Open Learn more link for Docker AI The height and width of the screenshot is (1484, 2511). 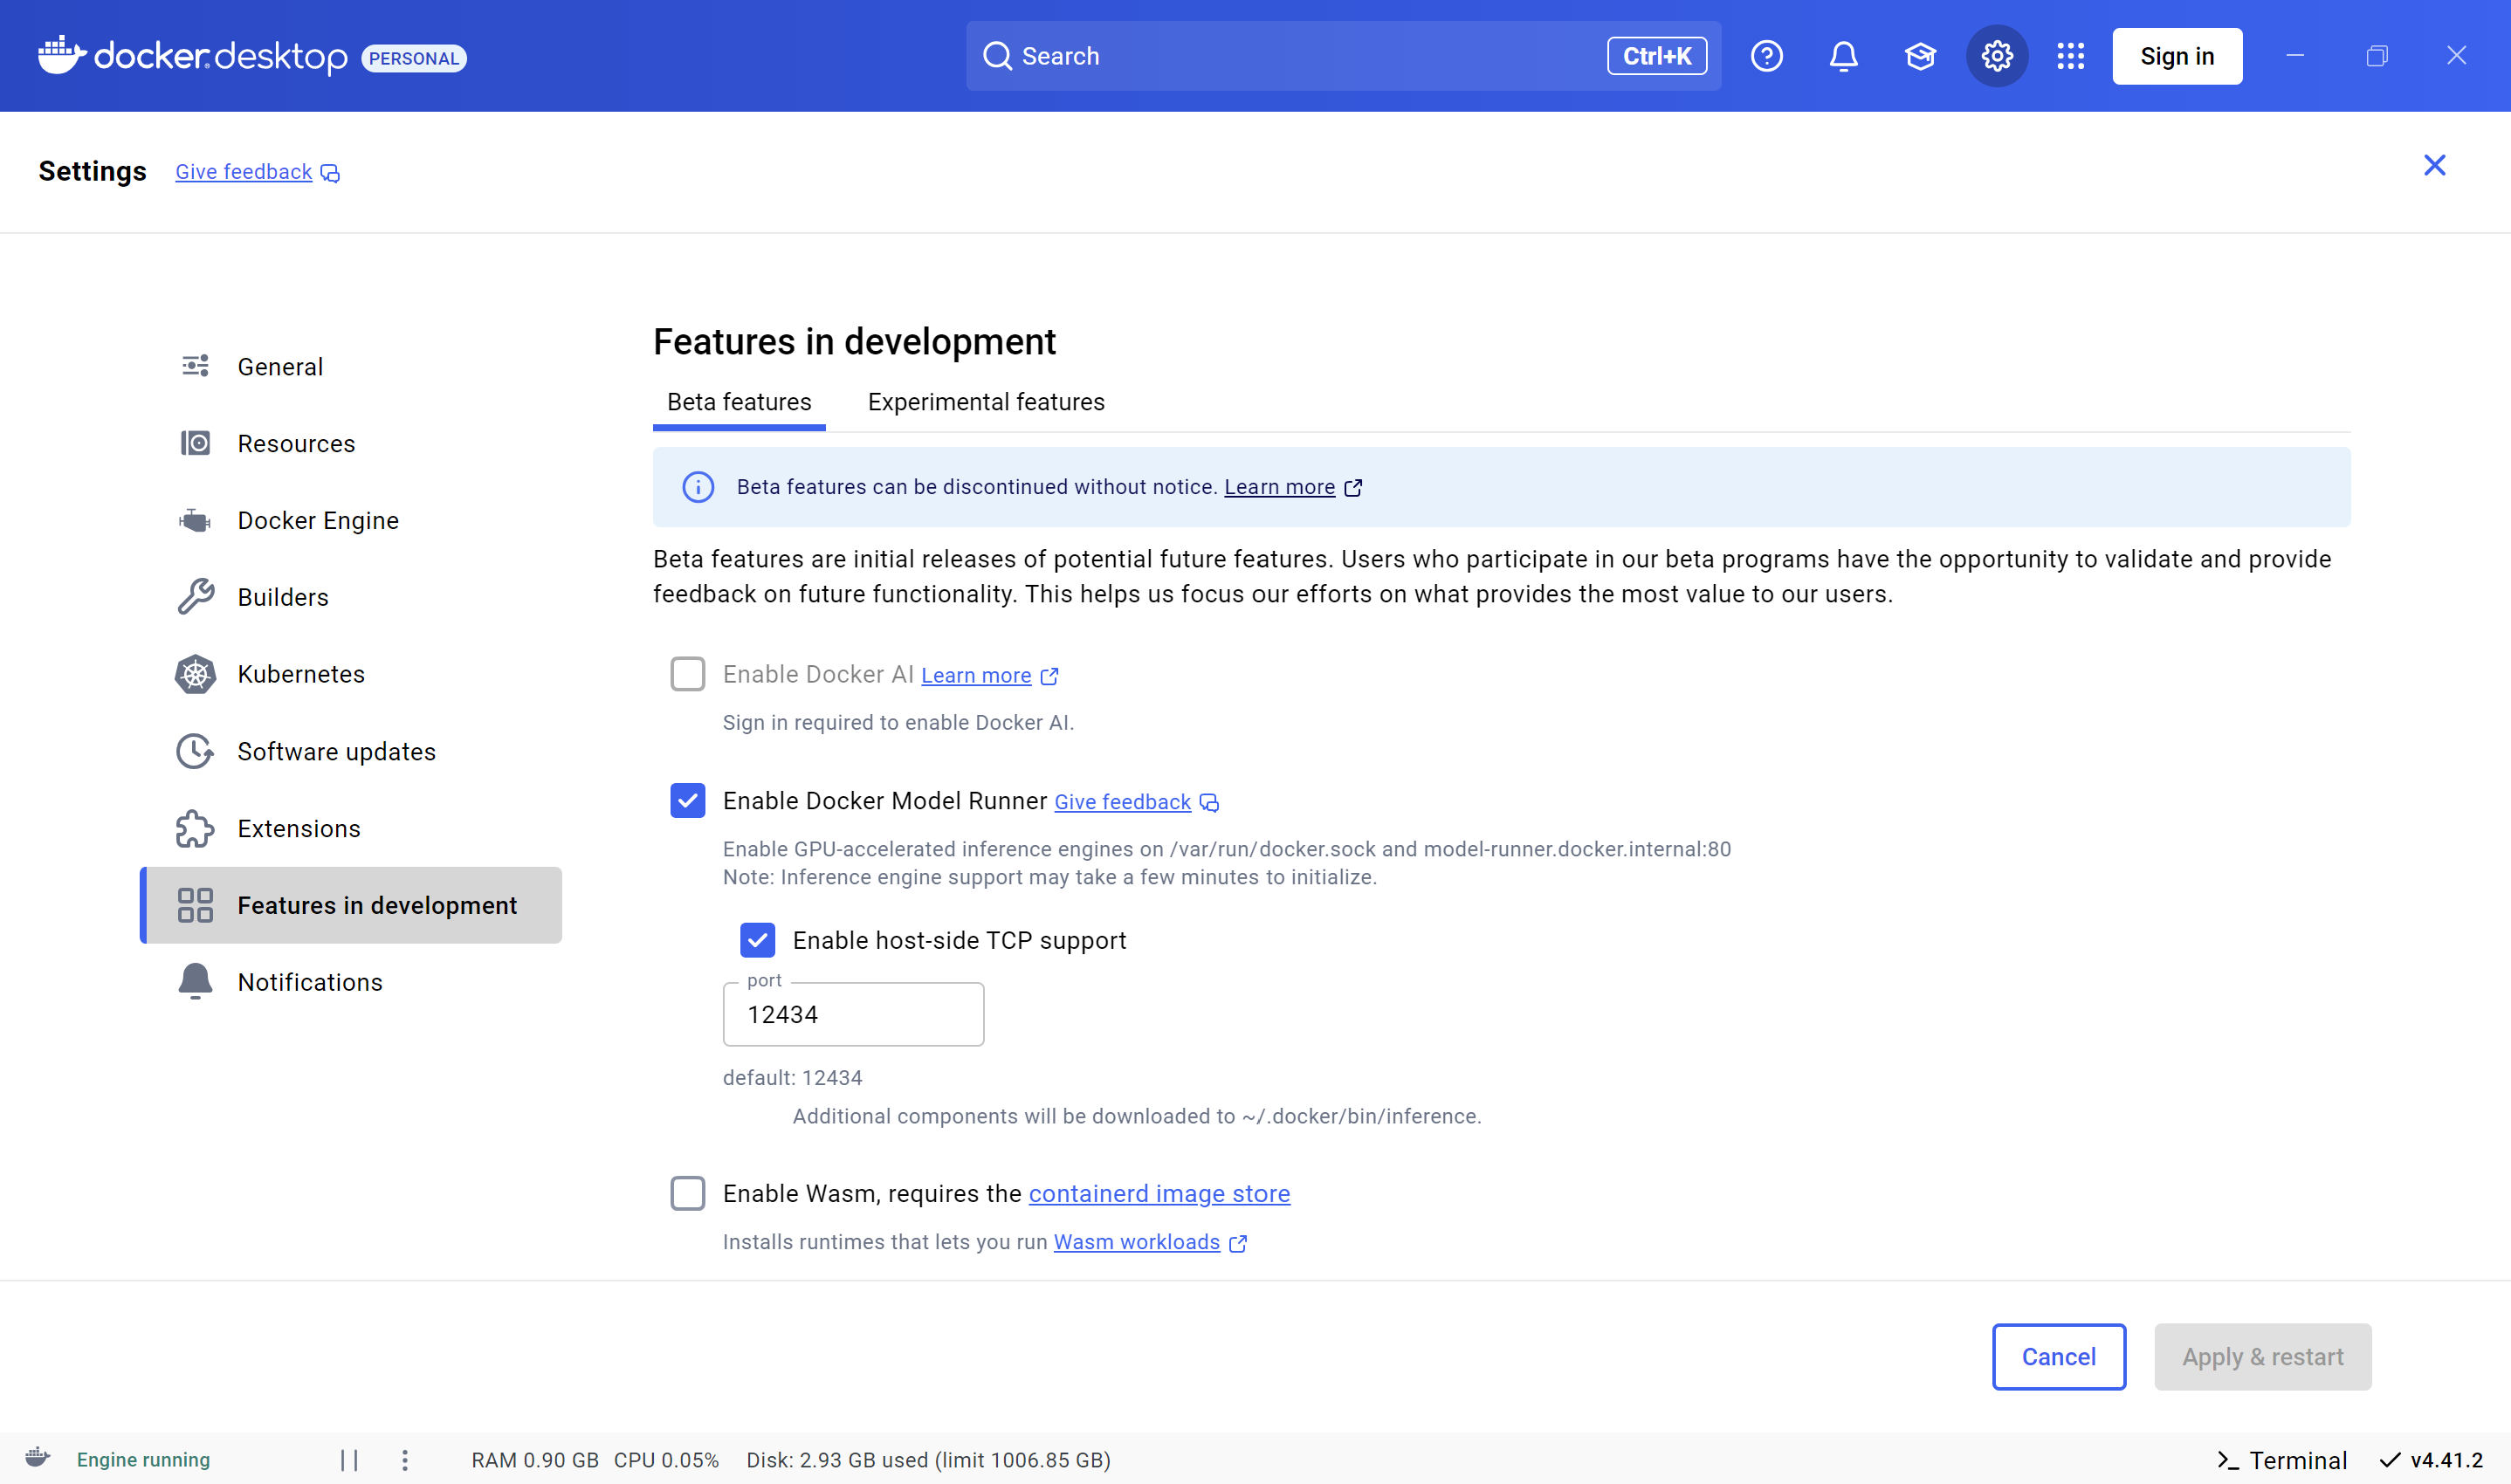(x=975, y=676)
